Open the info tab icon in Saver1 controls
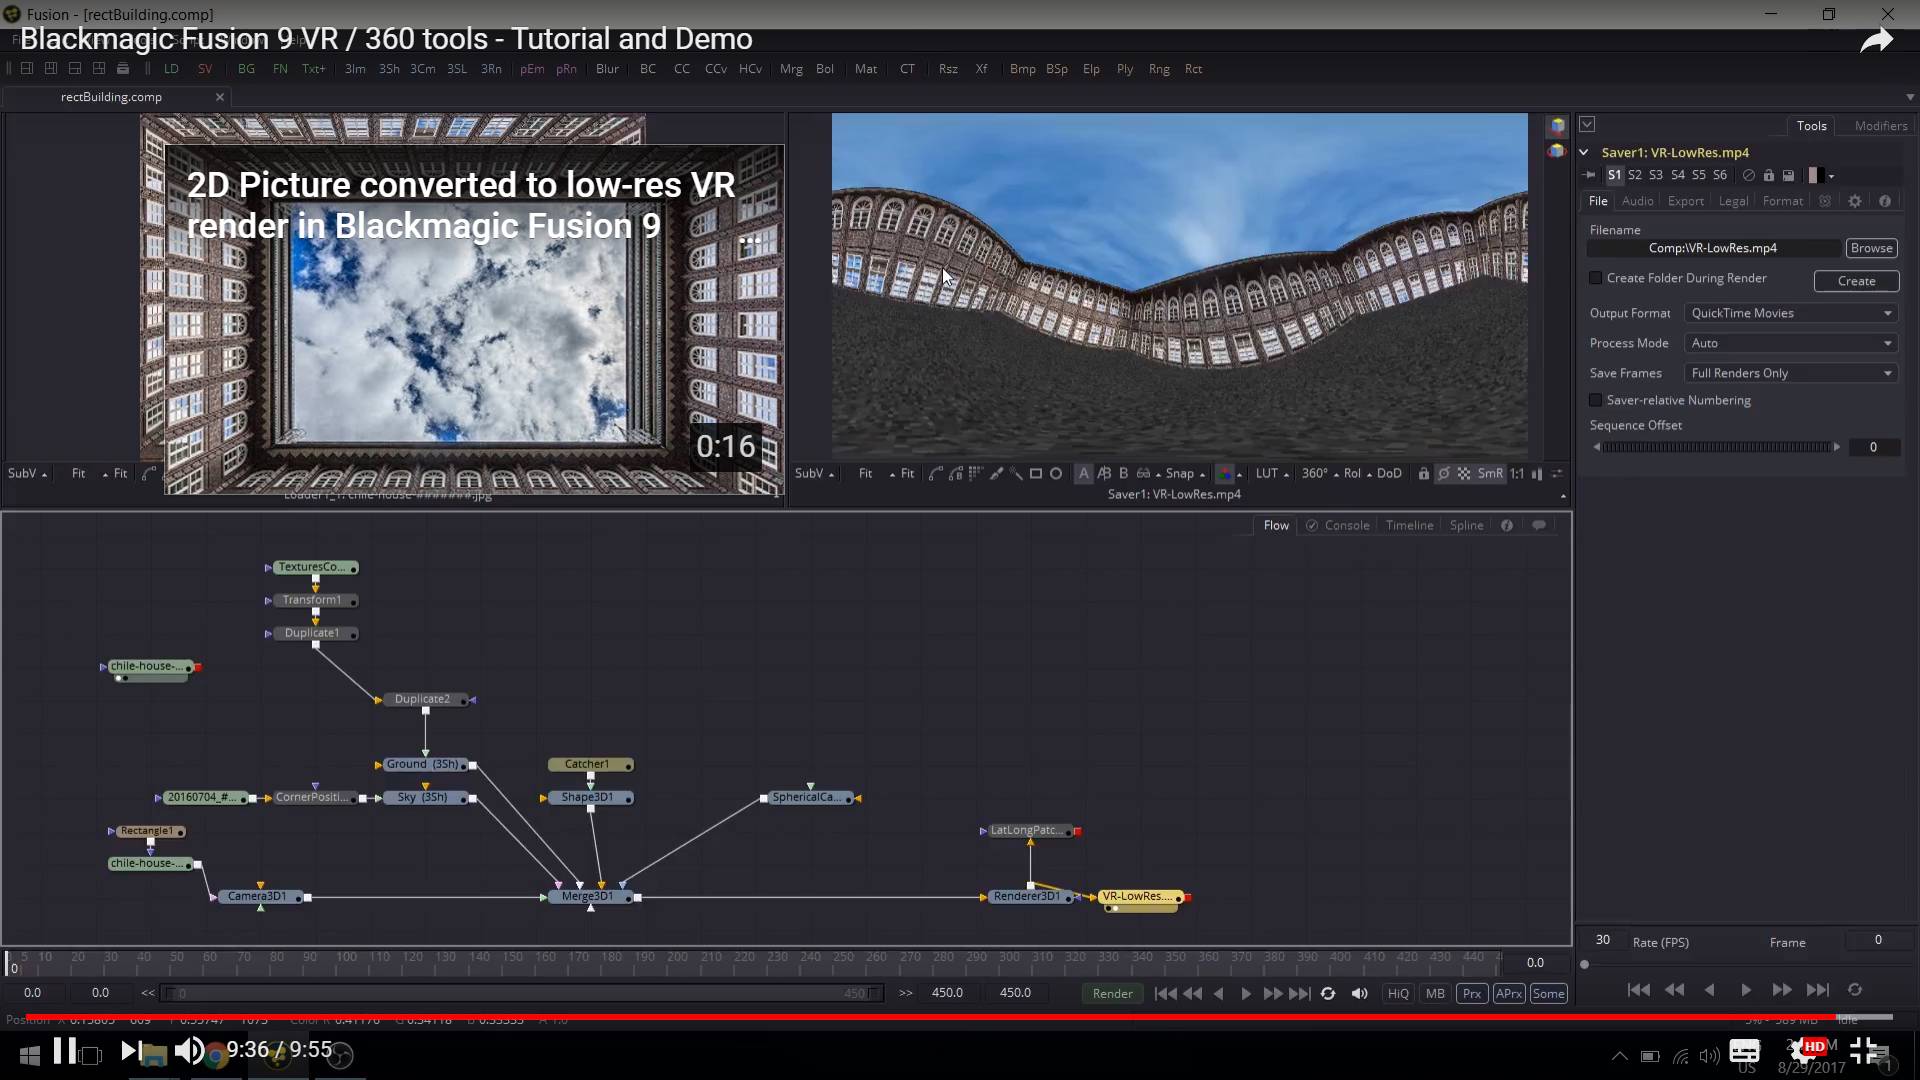Viewport: 1920px width, 1080px height. [1885, 201]
